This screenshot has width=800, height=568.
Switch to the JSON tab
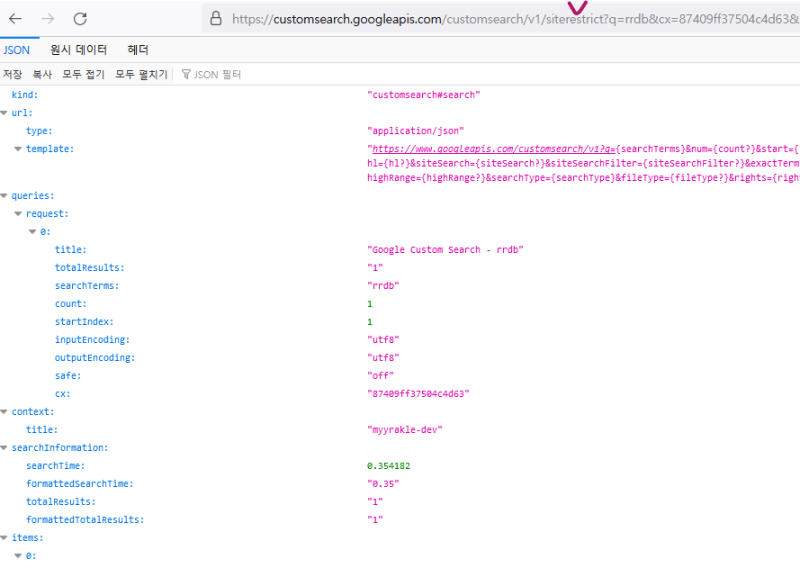17,49
